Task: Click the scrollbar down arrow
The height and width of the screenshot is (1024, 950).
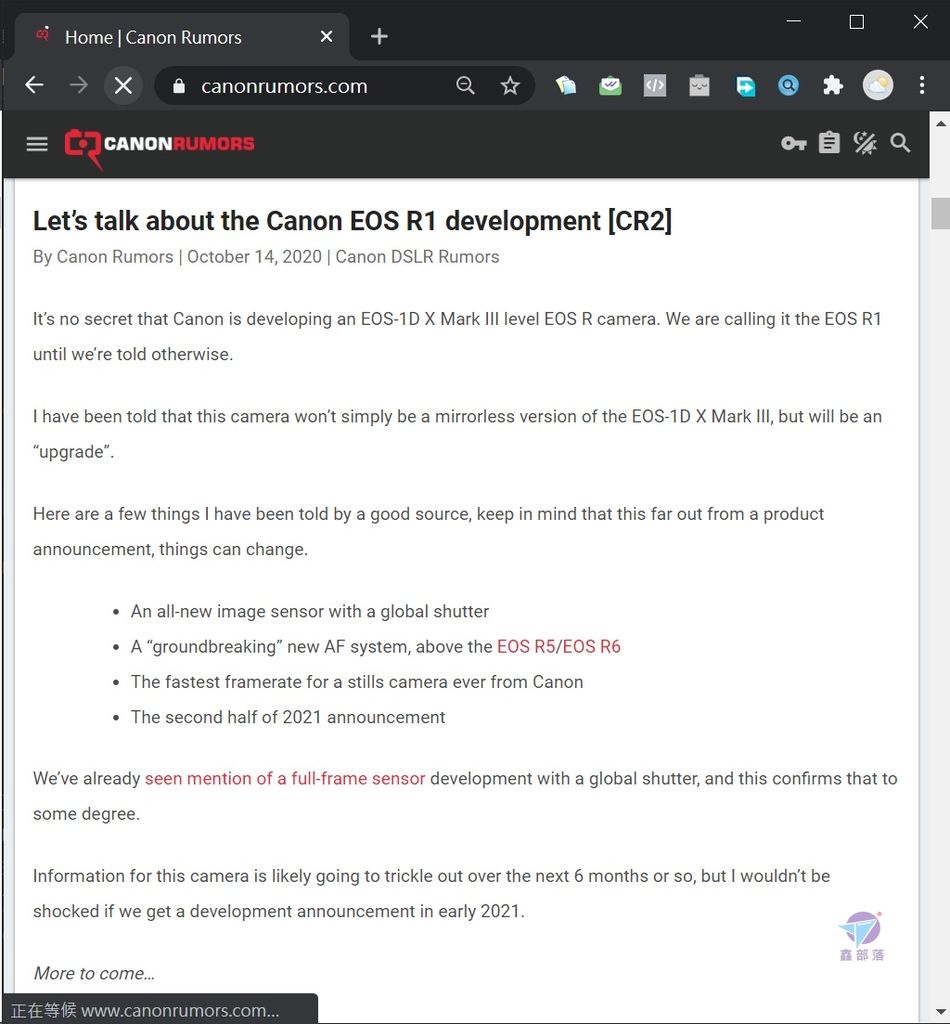Action: click(x=940, y=1013)
